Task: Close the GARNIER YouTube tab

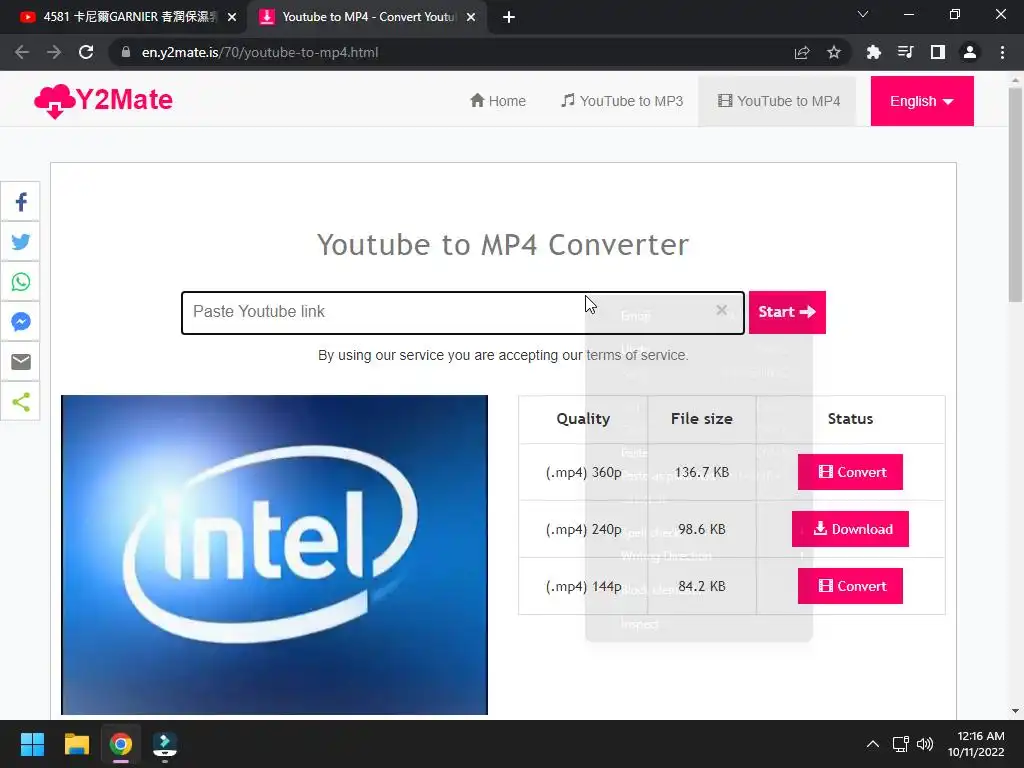Action: 232,17
